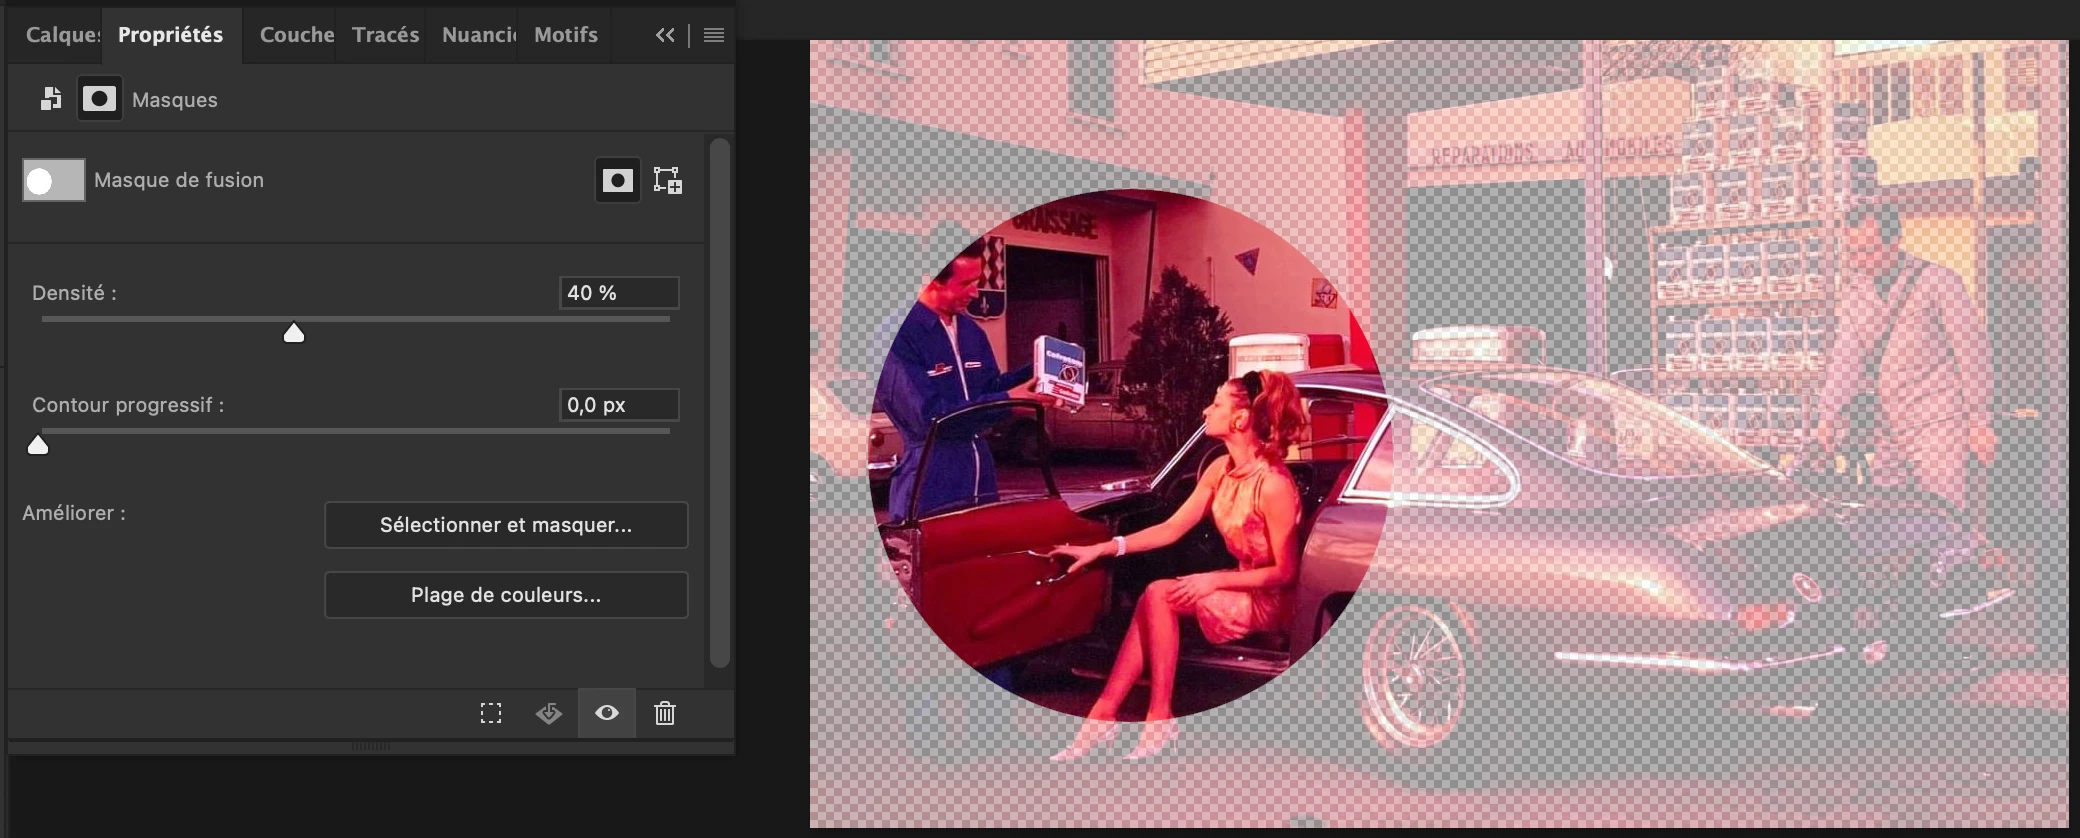Image resolution: width=2080 pixels, height=838 pixels.
Task: Switch to the Nuancier tab
Action: tap(478, 35)
